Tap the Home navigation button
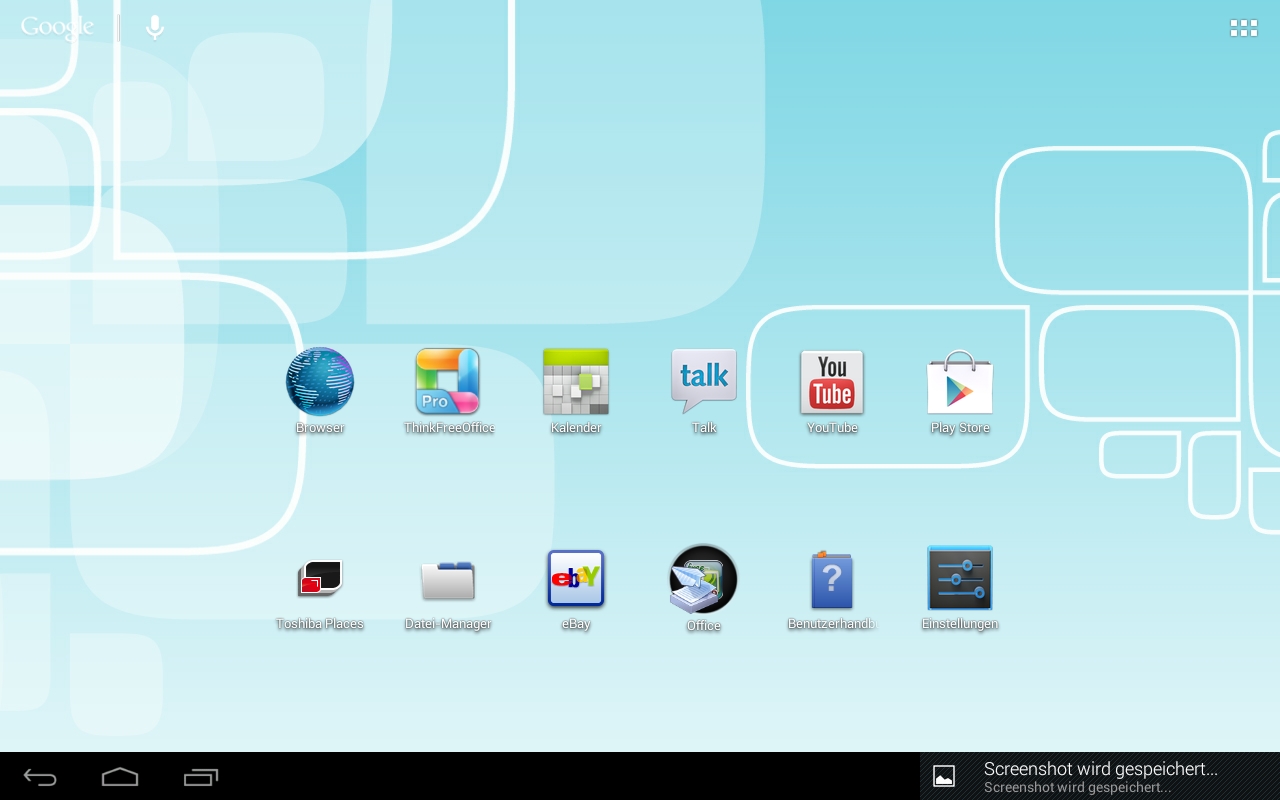Image resolution: width=1280 pixels, height=800 pixels. click(x=120, y=777)
